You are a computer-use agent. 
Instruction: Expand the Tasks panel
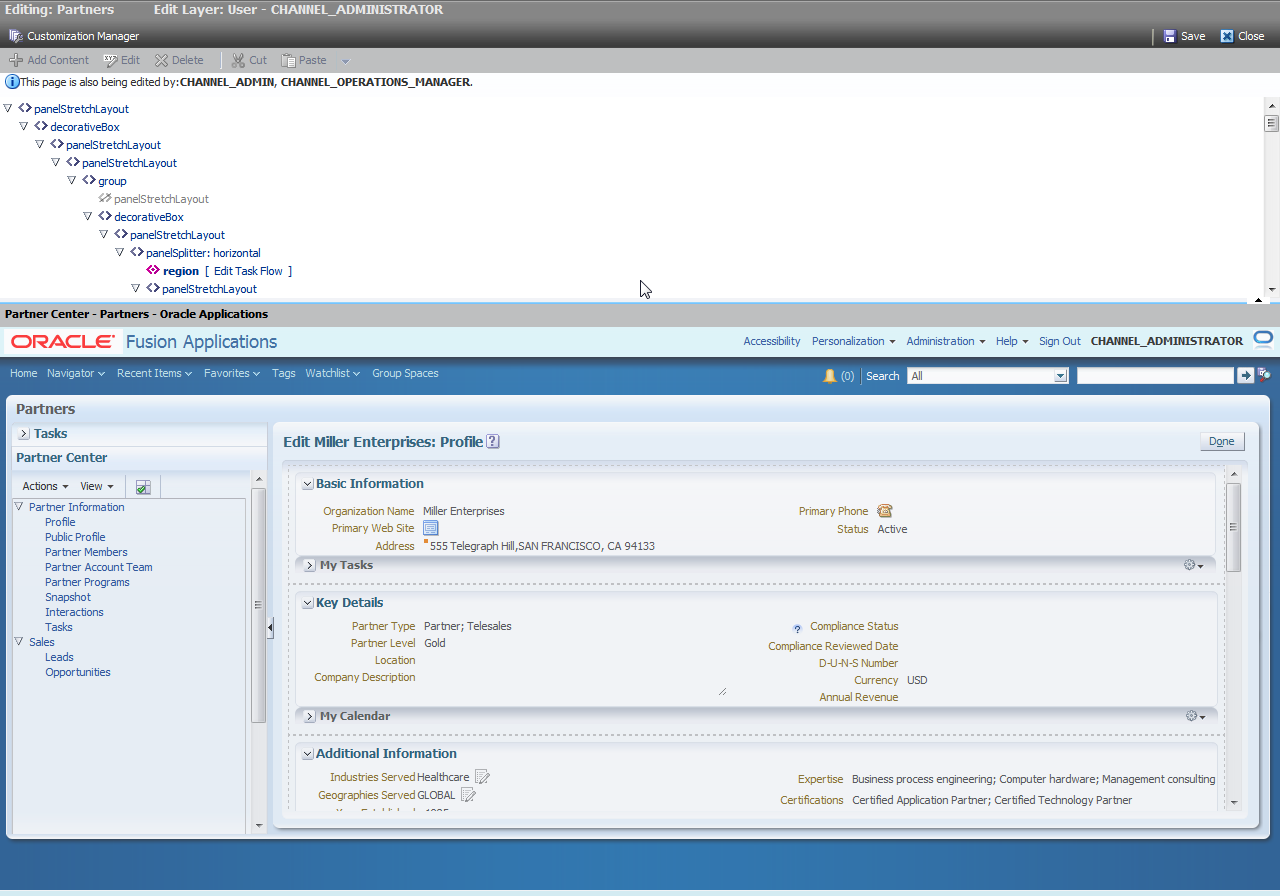(24, 434)
